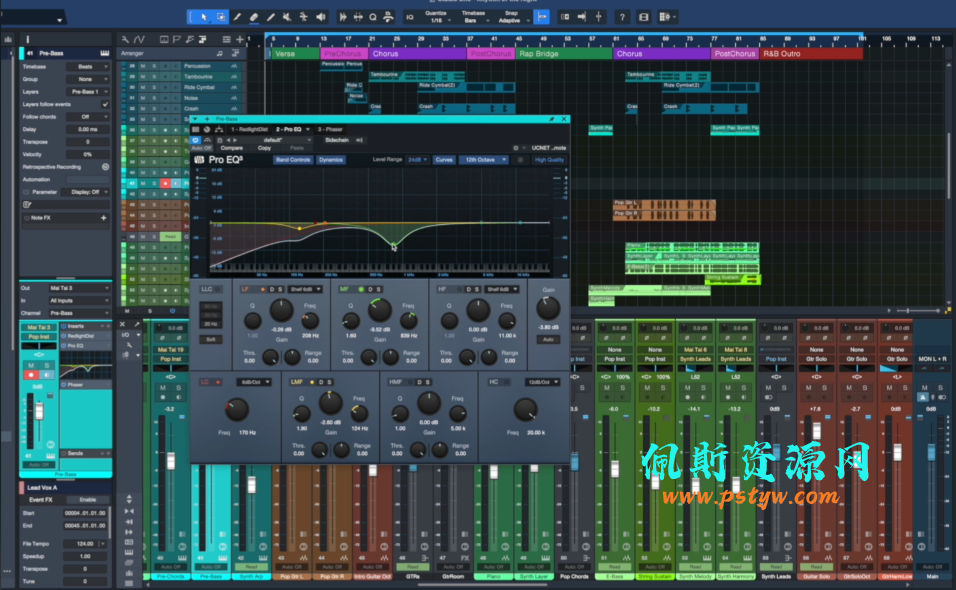The height and width of the screenshot is (590, 956).
Task: Select previous preset arrow in Pro EQ
Action: click(229, 140)
